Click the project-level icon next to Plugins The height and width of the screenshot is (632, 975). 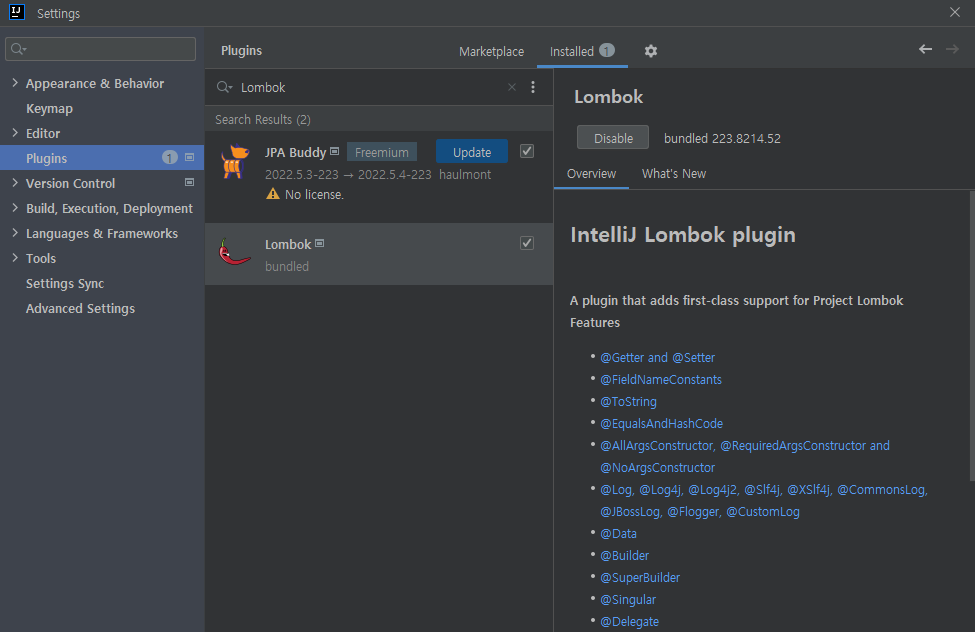point(190,157)
